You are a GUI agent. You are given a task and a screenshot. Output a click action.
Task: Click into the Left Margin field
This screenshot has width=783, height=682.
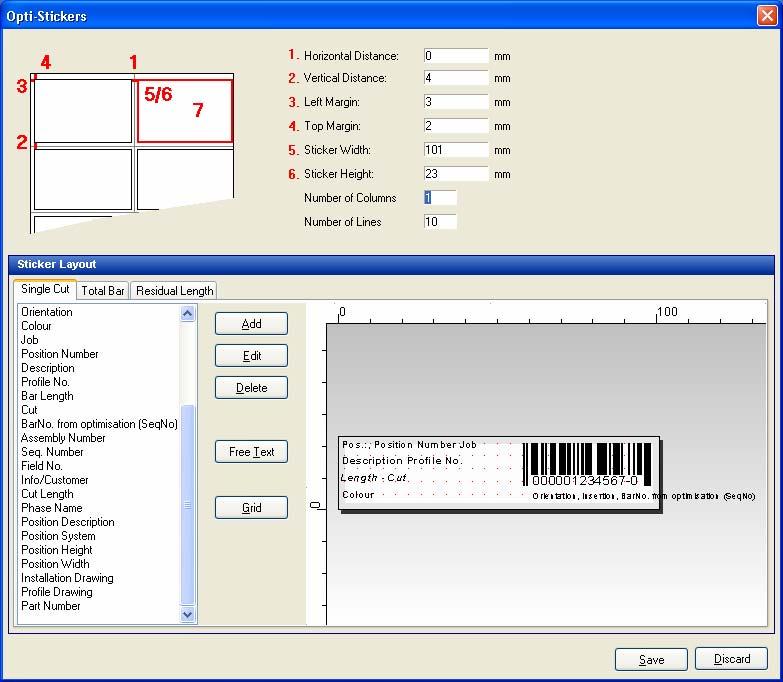click(x=456, y=102)
